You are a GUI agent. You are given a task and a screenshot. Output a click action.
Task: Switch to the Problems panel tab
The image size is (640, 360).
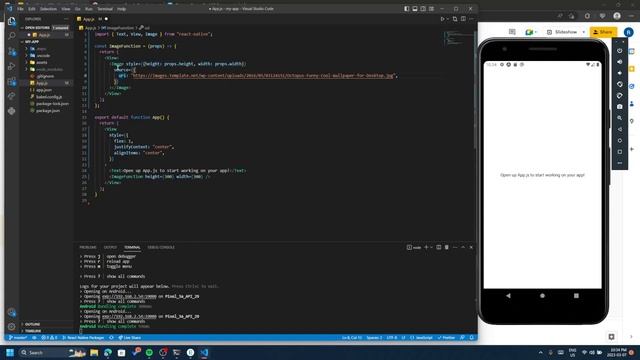pos(88,247)
